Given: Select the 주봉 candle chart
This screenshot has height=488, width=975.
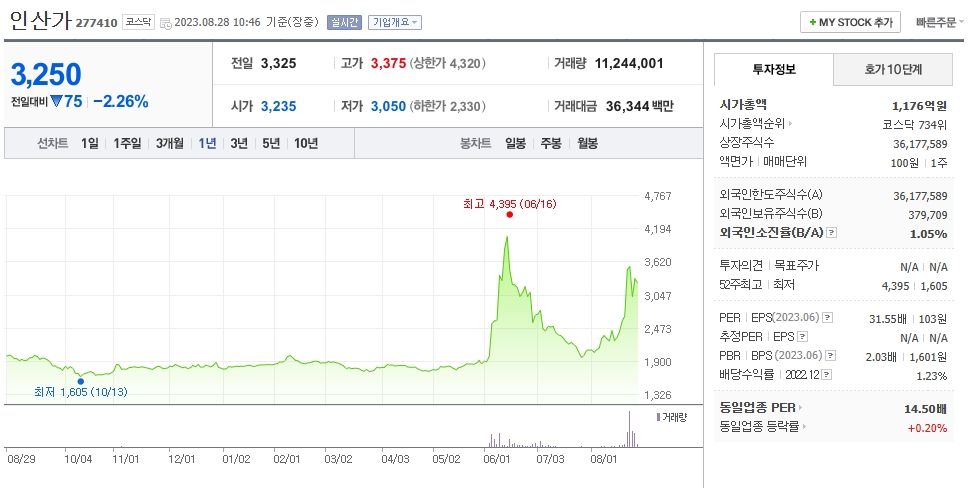Looking at the screenshot, I should [x=551, y=144].
